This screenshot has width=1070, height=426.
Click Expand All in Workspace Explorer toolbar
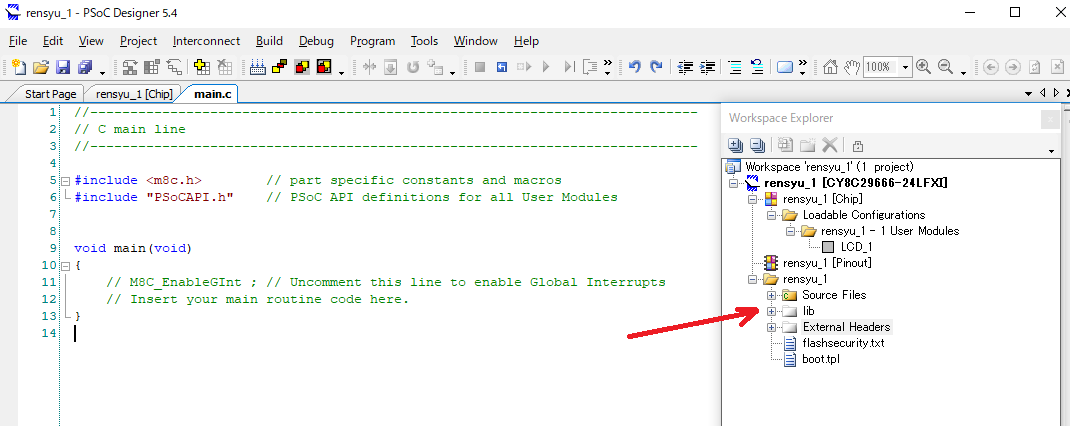[x=735, y=145]
